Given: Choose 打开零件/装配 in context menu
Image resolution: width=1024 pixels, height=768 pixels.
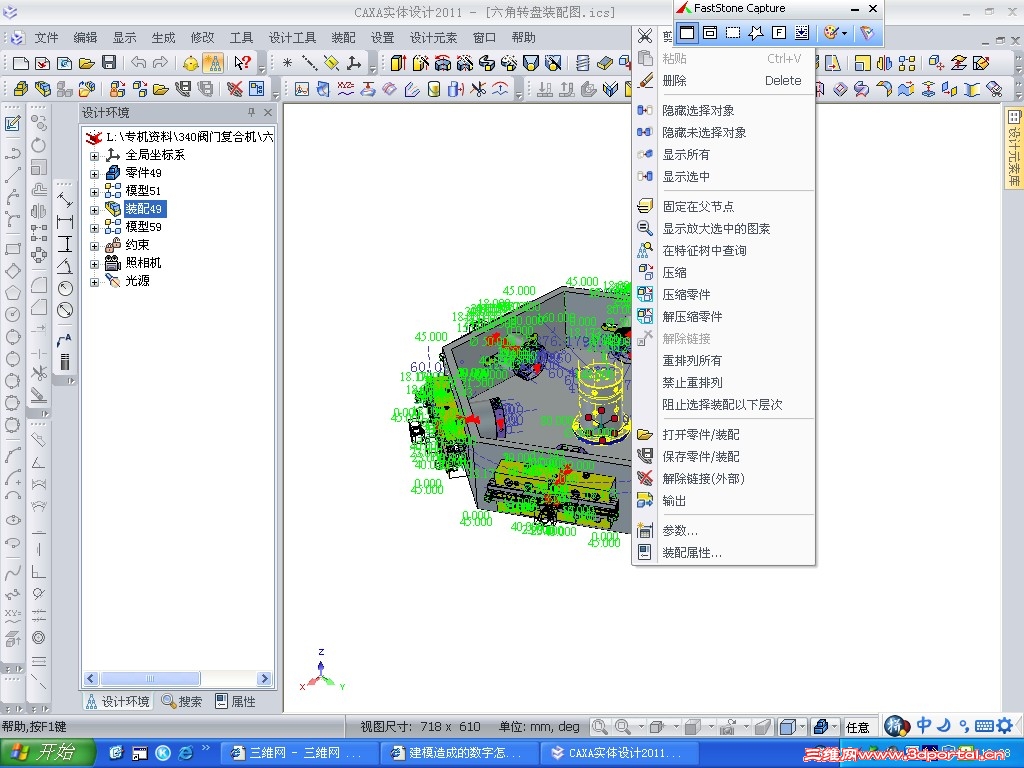Looking at the screenshot, I should (724, 435).
